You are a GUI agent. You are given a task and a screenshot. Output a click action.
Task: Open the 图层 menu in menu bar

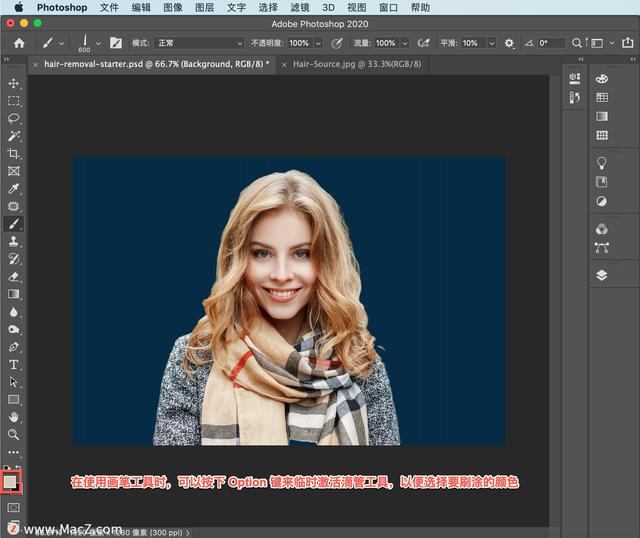[204, 7]
